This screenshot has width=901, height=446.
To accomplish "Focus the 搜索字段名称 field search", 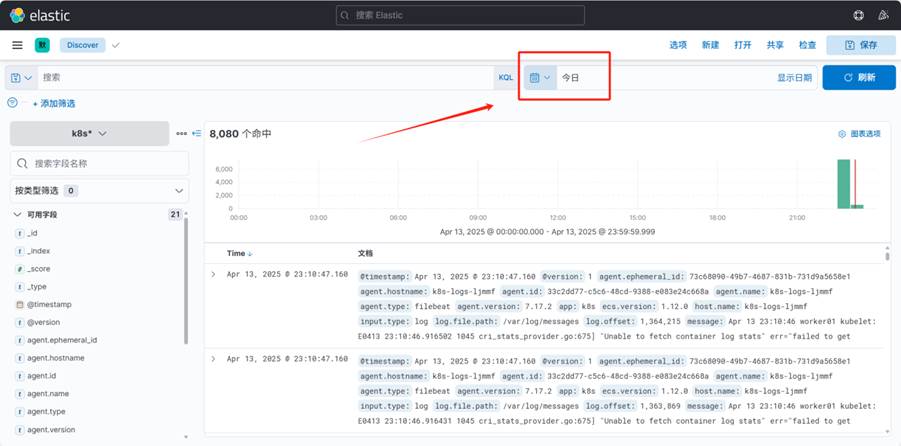I will click(x=99, y=163).
